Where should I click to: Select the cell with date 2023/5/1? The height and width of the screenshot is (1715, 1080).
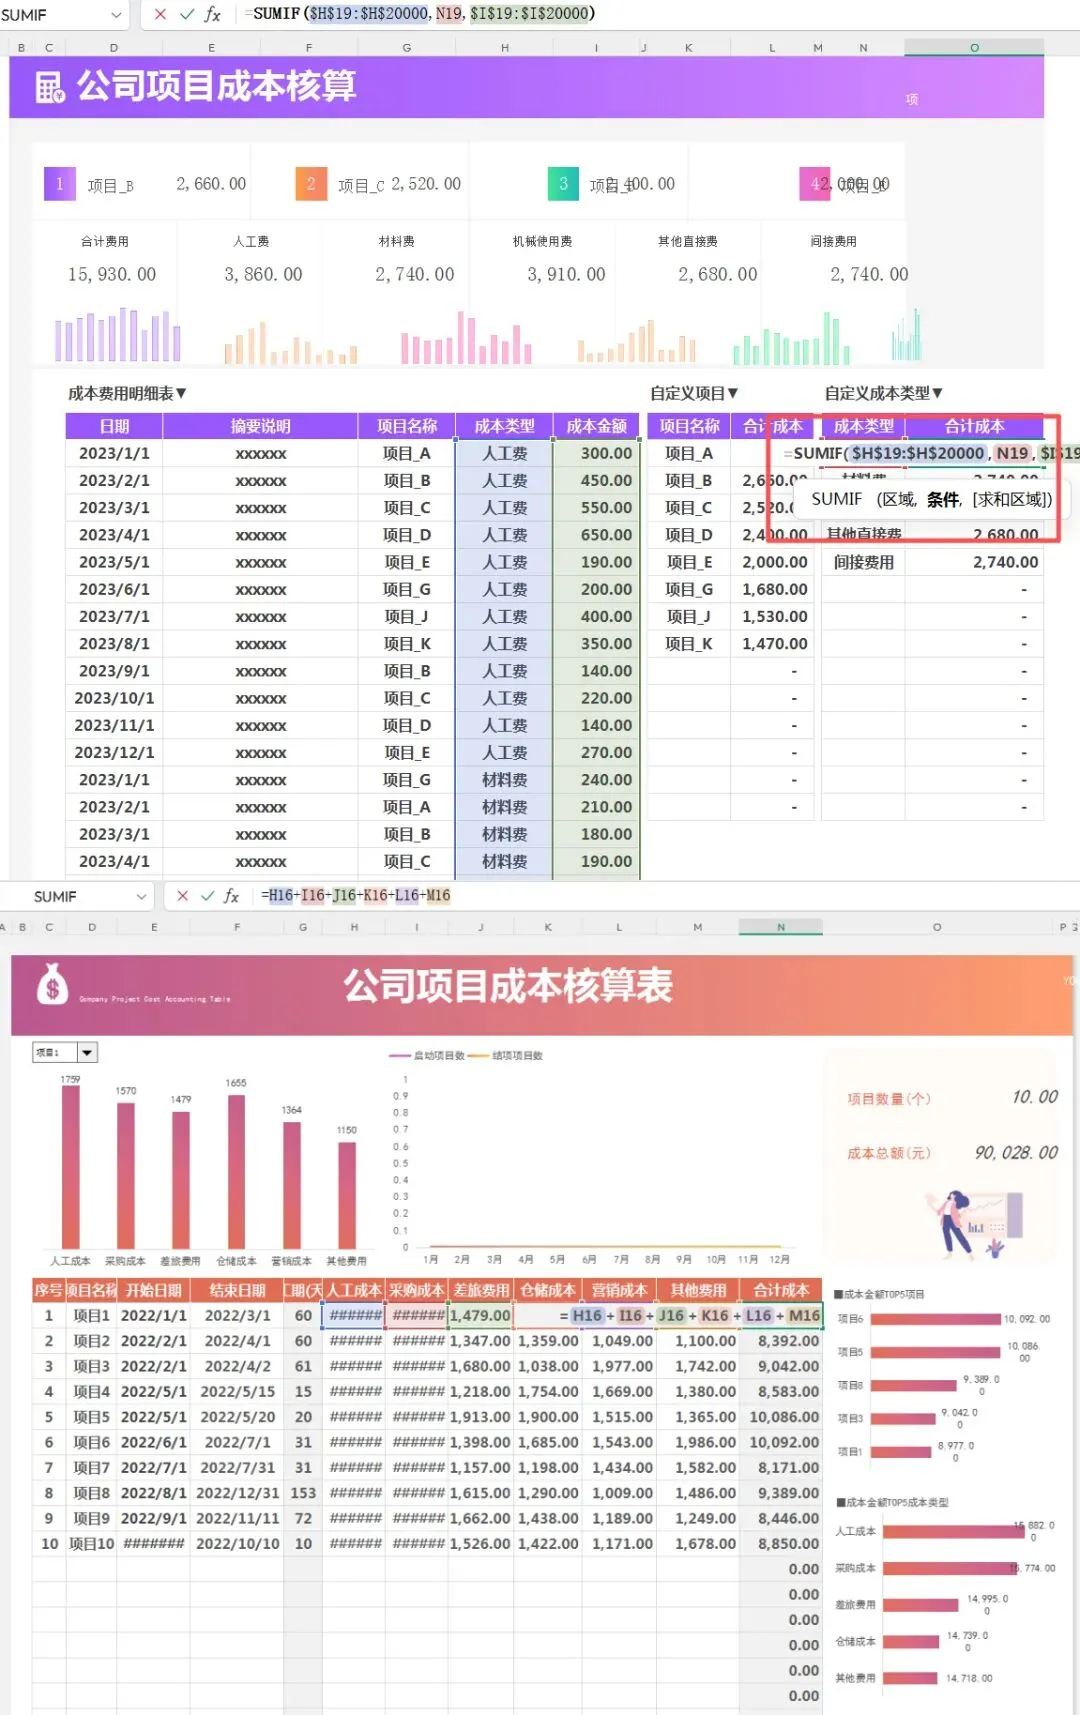pyautogui.click(x=114, y=562)
